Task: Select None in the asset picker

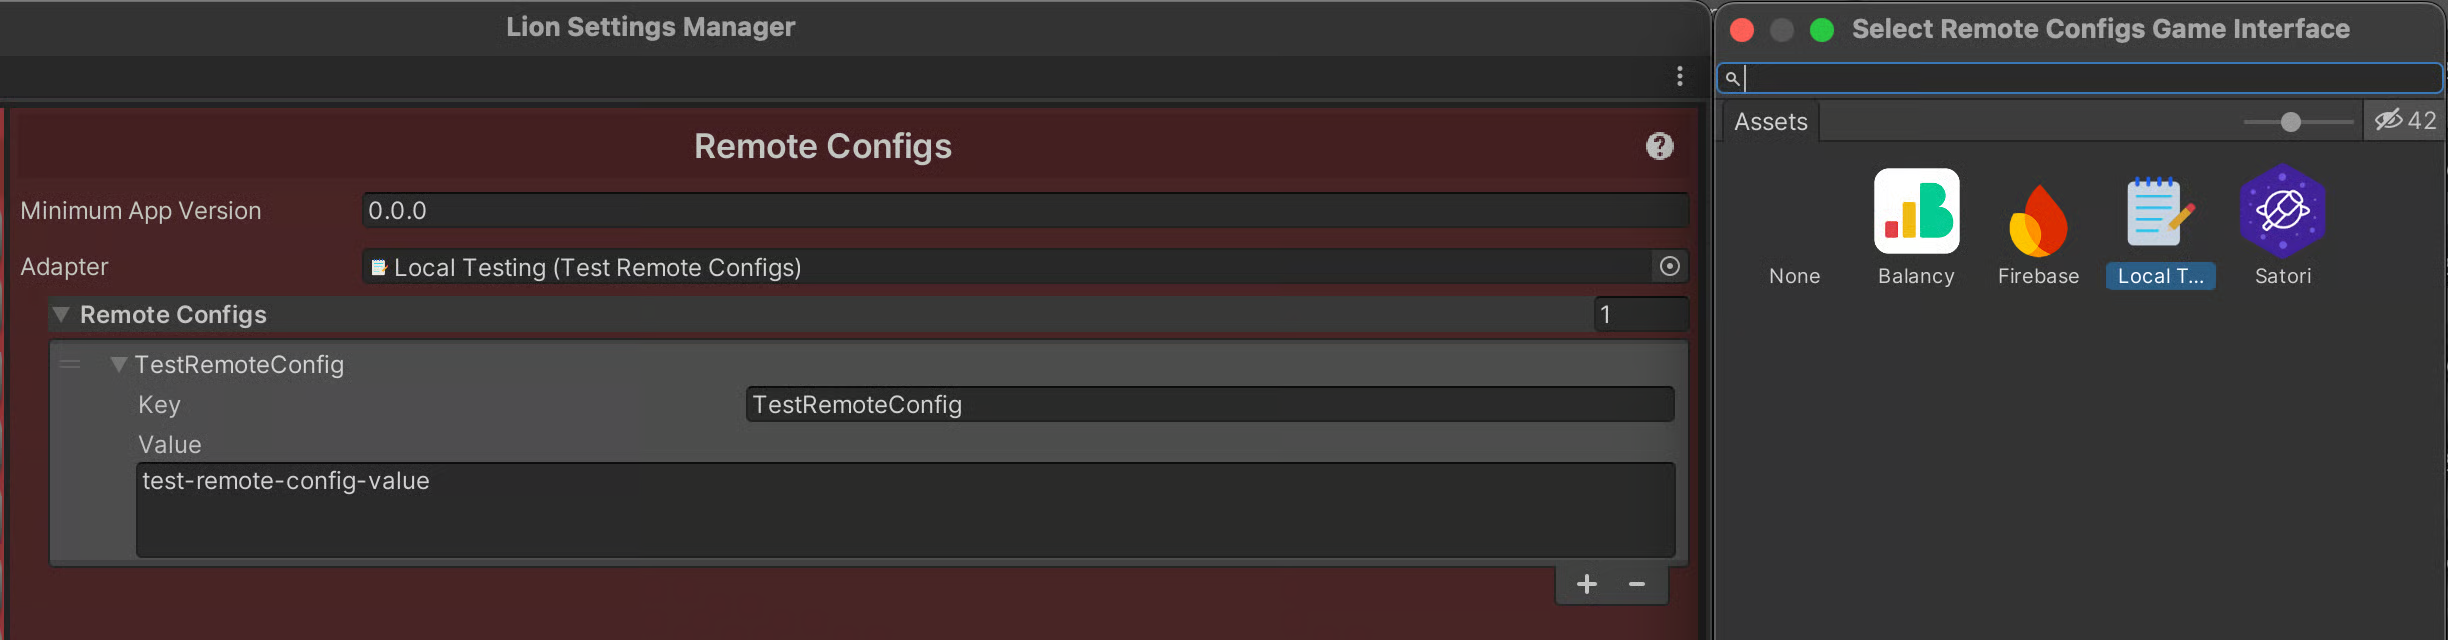Action: click(1794, 276)
